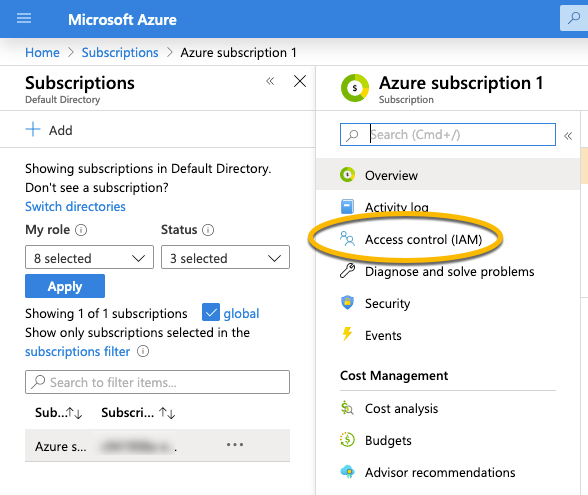Screen dimensions: 588x495
Task: Click Add to create a subscription
Action: (49, 130)
